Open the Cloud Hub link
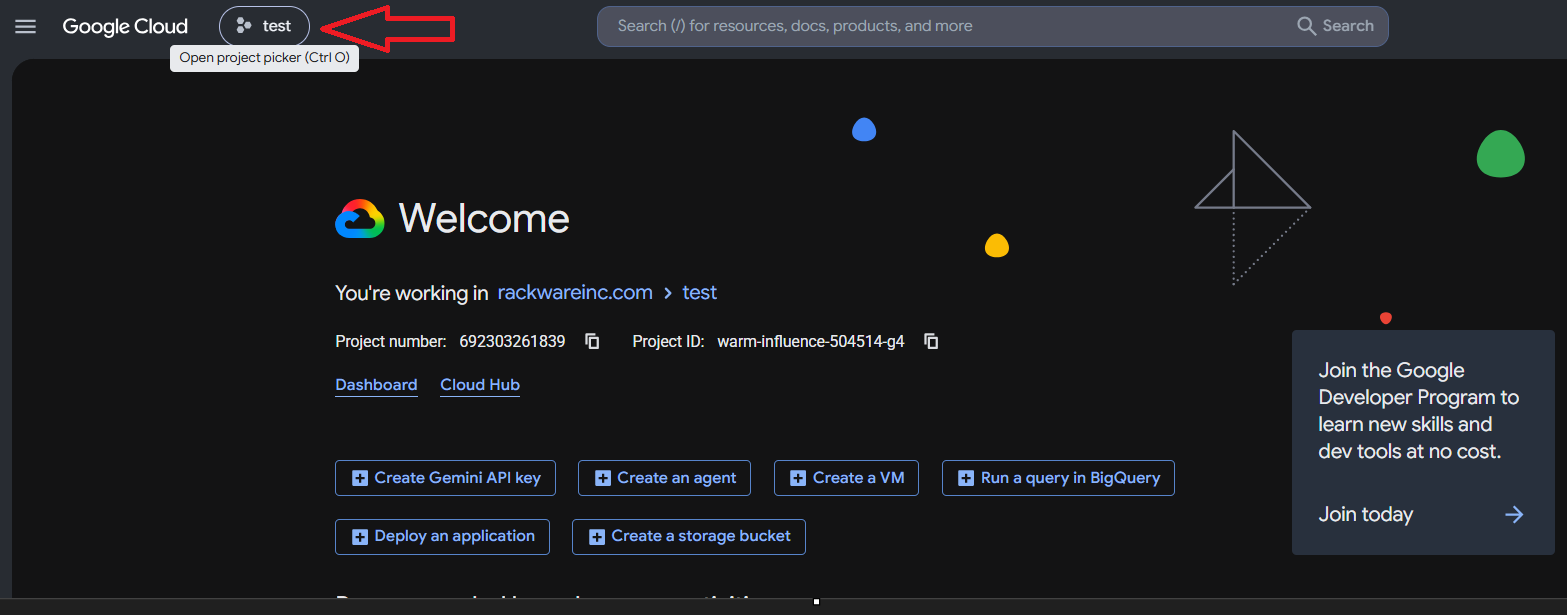Screen dimensions: 1567x615 [x=480, y=385]
